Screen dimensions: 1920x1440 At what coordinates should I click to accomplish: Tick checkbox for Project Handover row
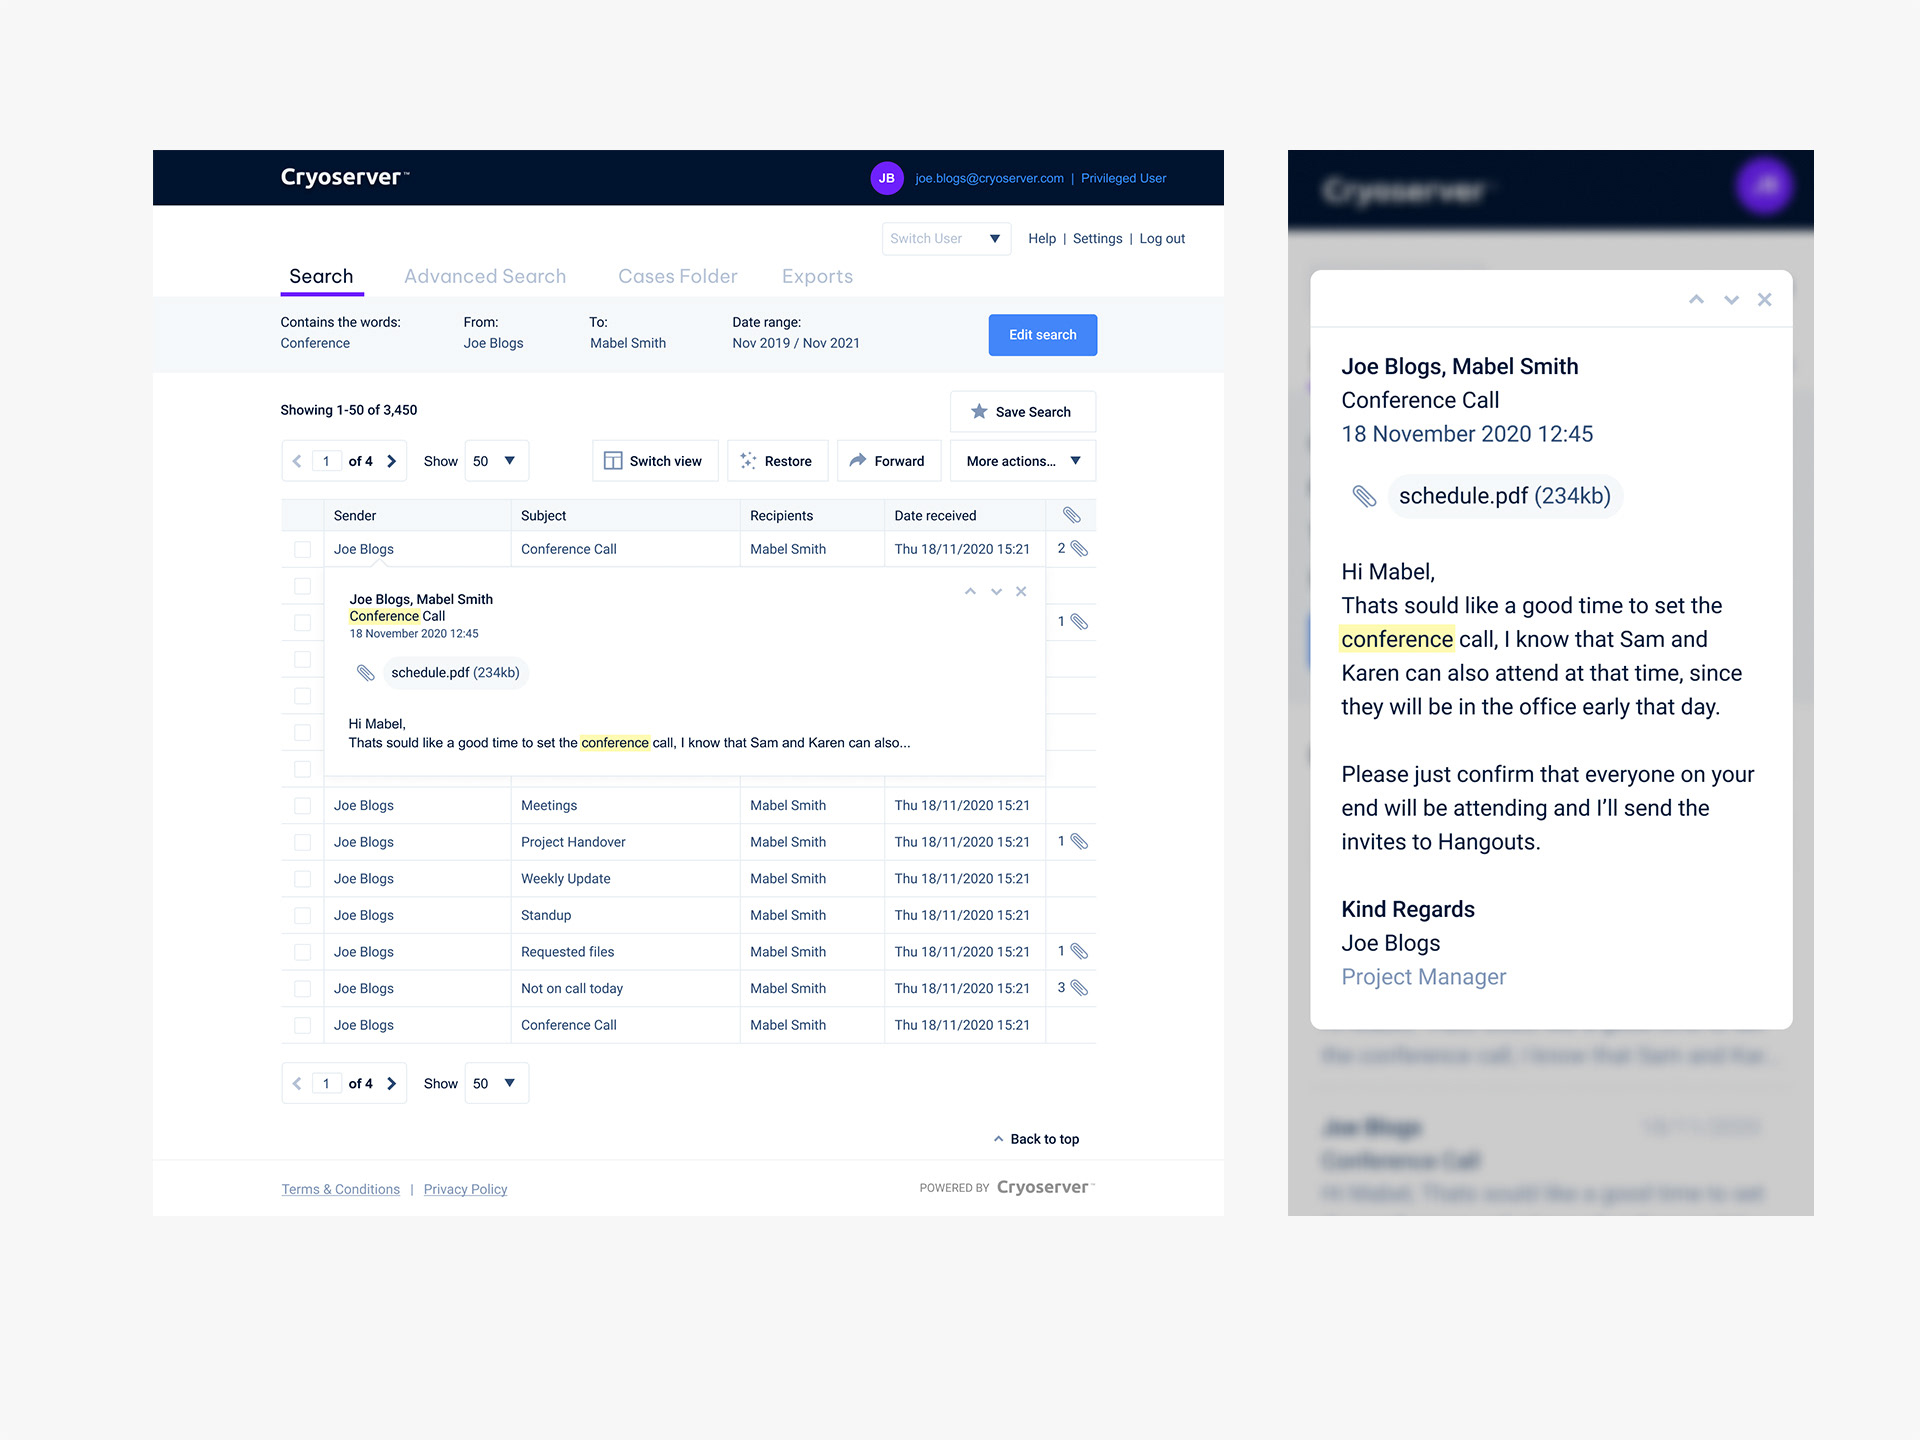pos(302,842)
